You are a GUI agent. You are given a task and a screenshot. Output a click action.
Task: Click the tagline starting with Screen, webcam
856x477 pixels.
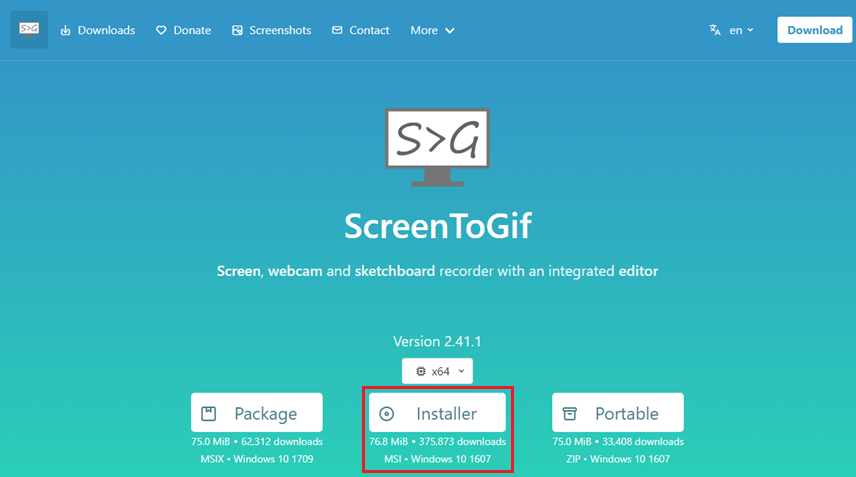[437, 271]
